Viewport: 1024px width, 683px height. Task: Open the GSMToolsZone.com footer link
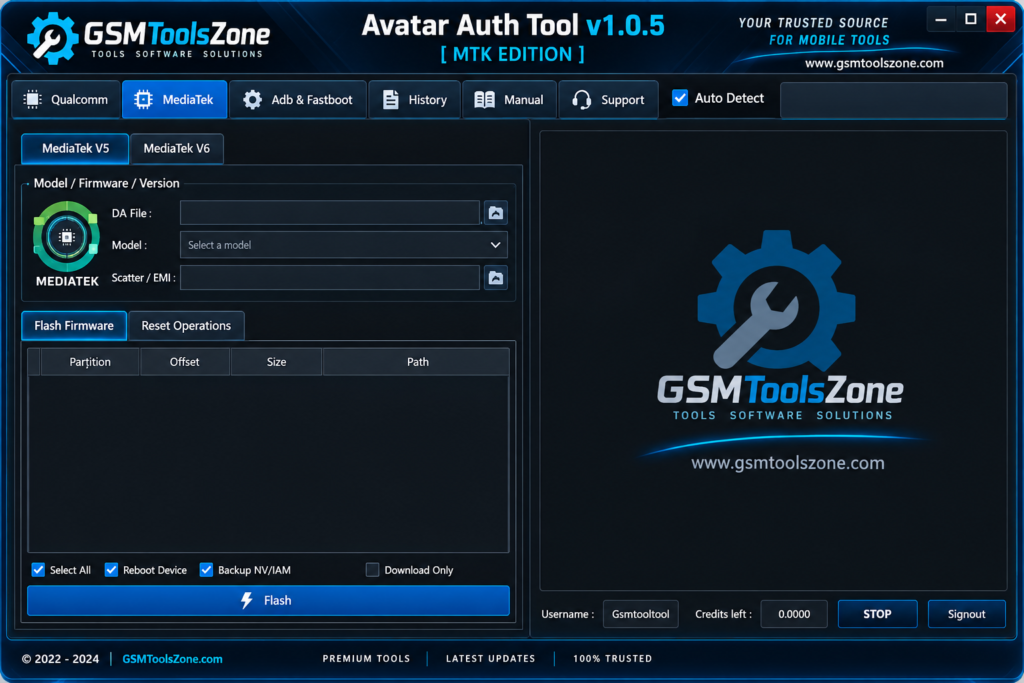tap(172, 659)
